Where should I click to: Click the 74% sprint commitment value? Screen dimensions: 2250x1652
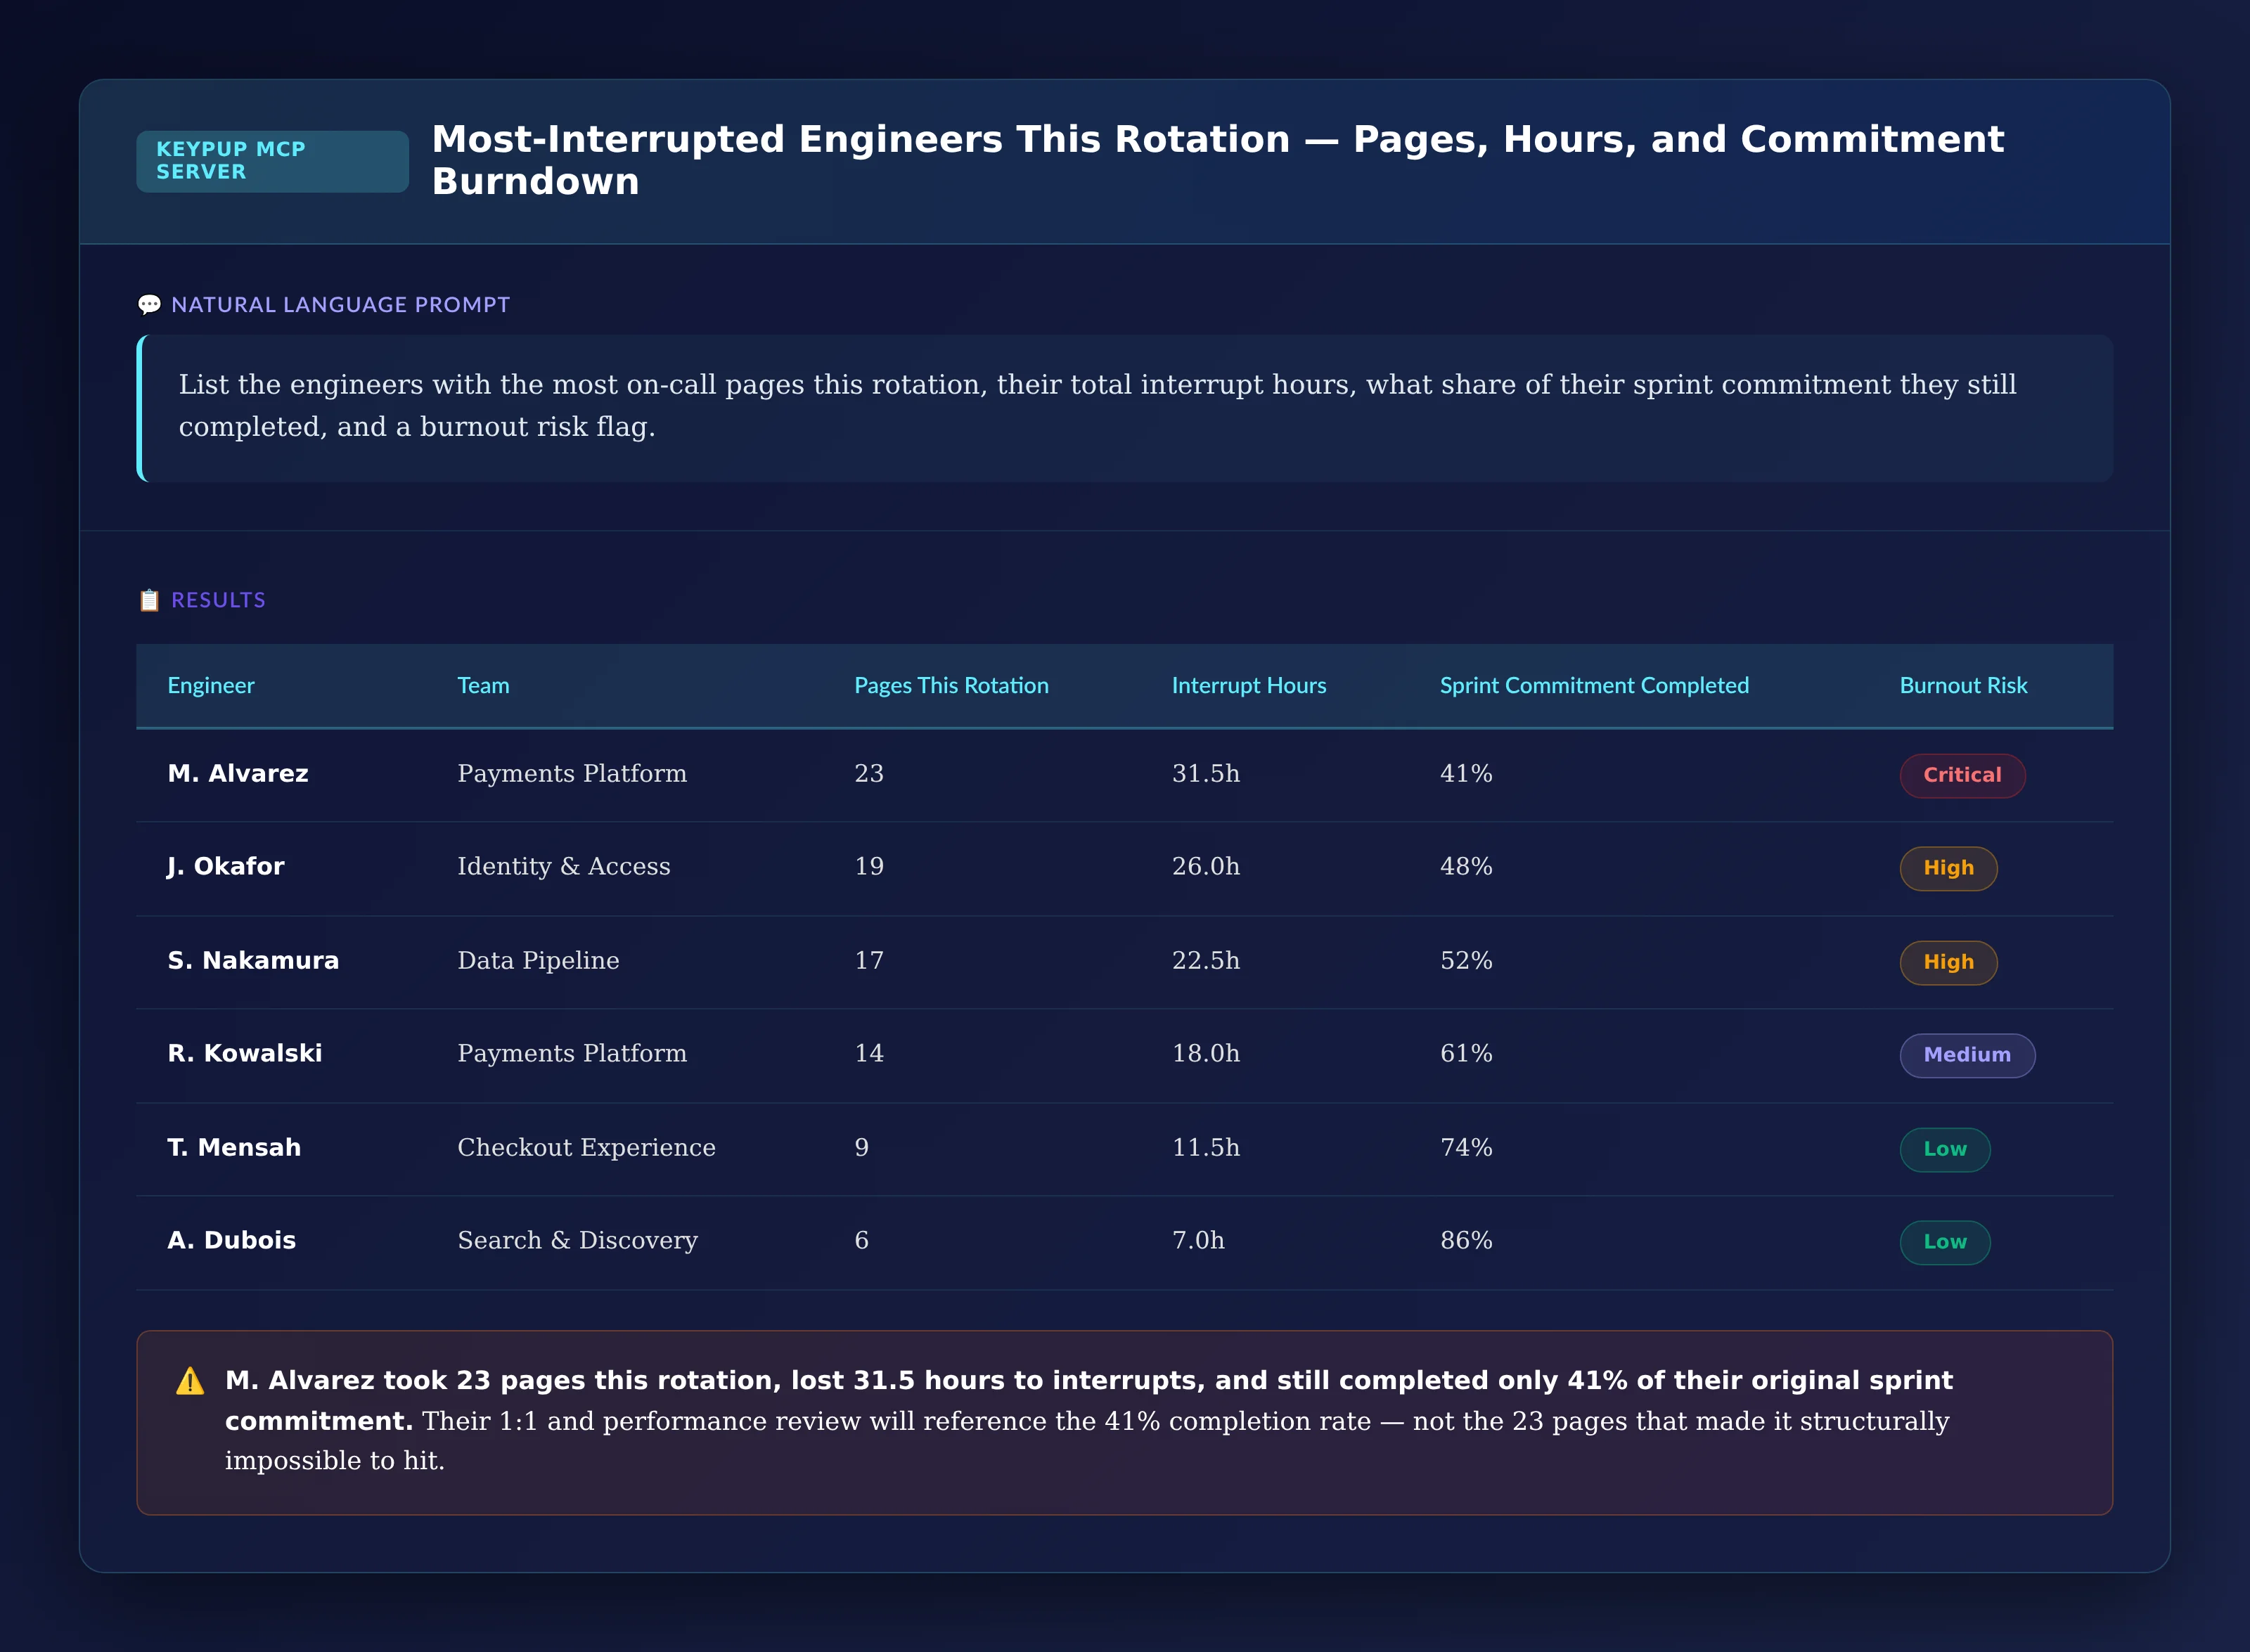point(1466,1148)
